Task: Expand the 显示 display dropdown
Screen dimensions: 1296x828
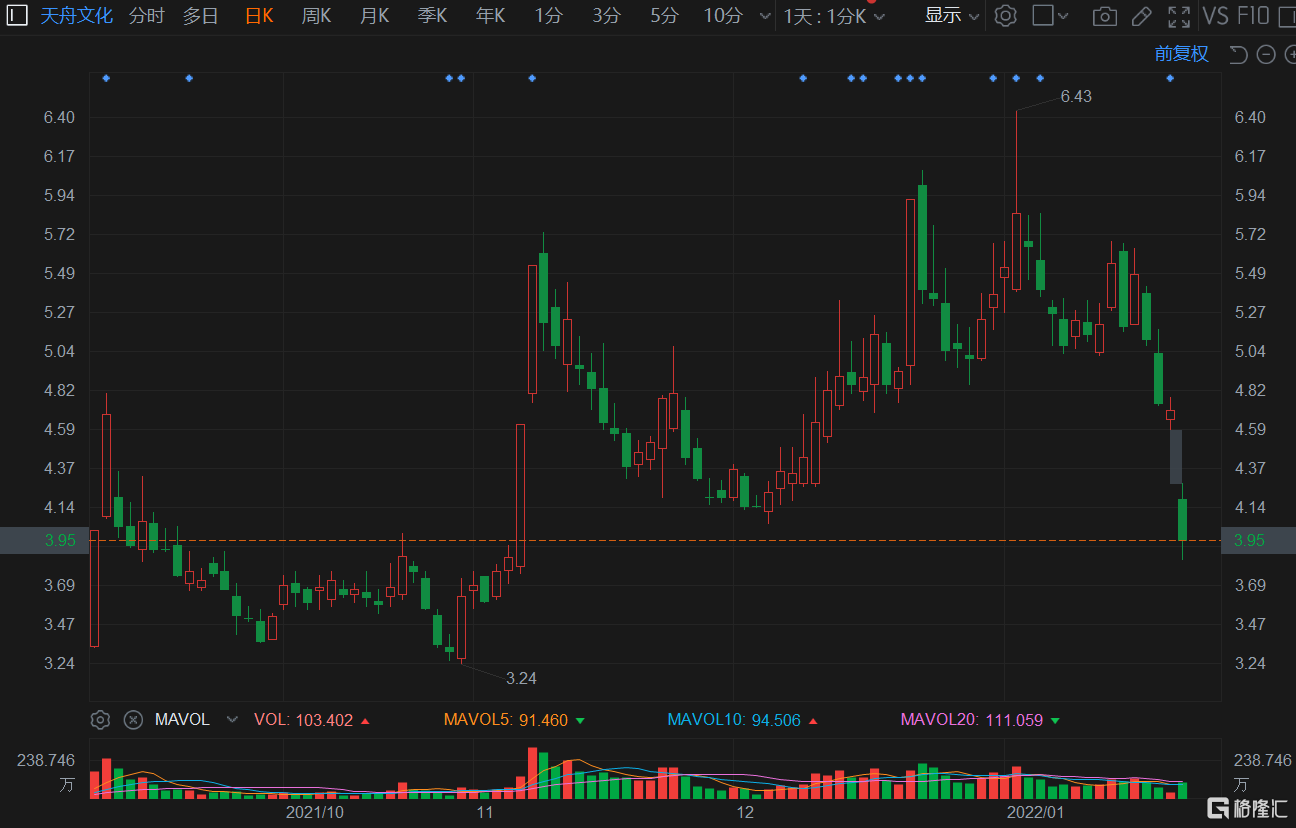Action: tap(952, 16)
